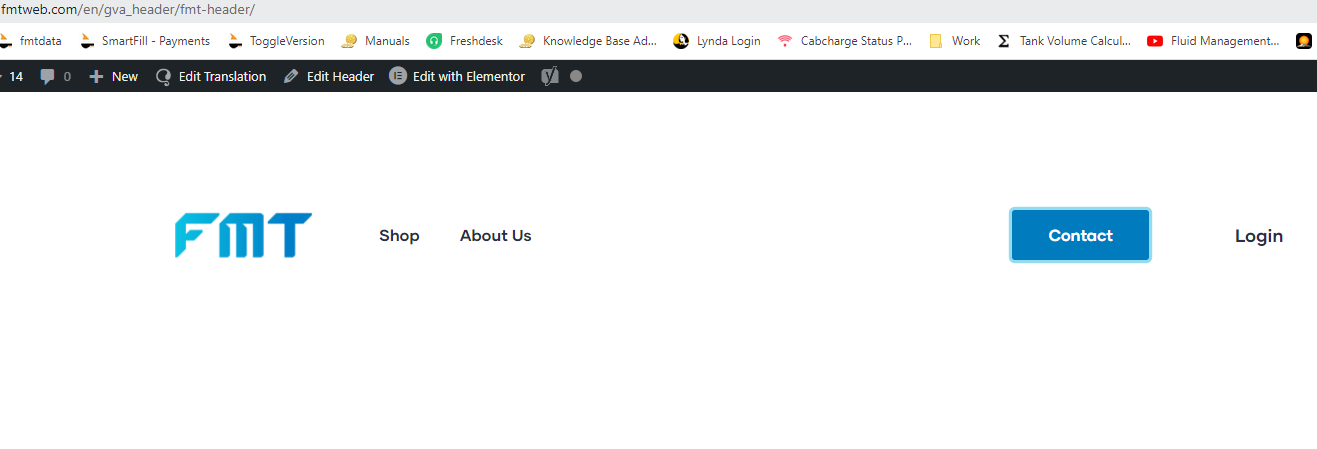Open the About Us menu item
The image size is (1317, 449).
pos(496,236)
